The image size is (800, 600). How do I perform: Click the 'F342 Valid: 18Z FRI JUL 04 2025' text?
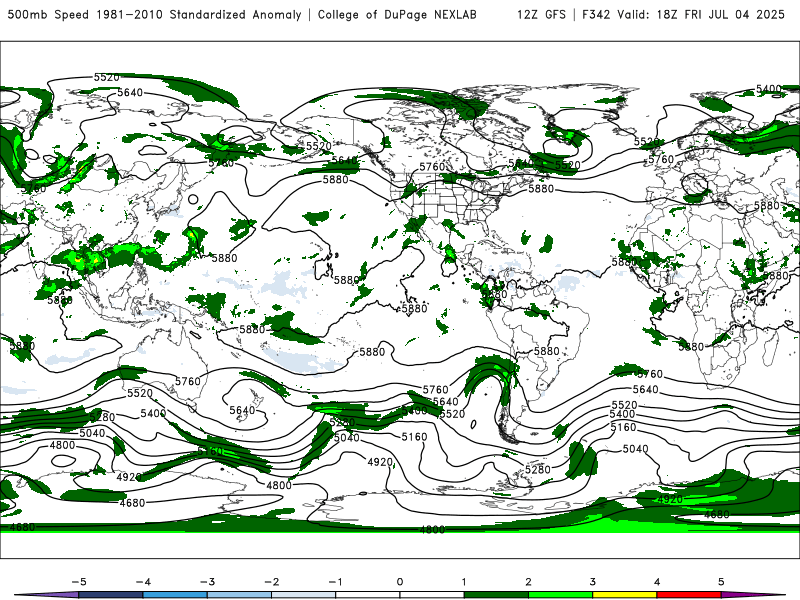click(x=683, y=14)
